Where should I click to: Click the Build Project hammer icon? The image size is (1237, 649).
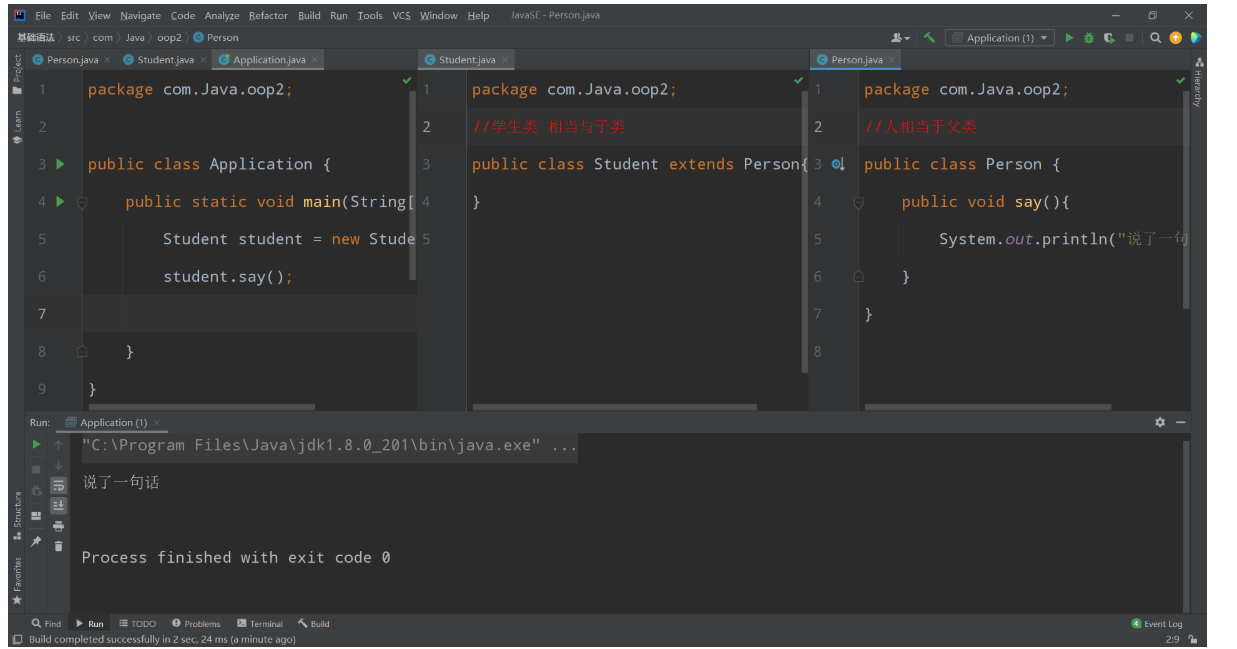pyautogui.click(x=929, y=37)
